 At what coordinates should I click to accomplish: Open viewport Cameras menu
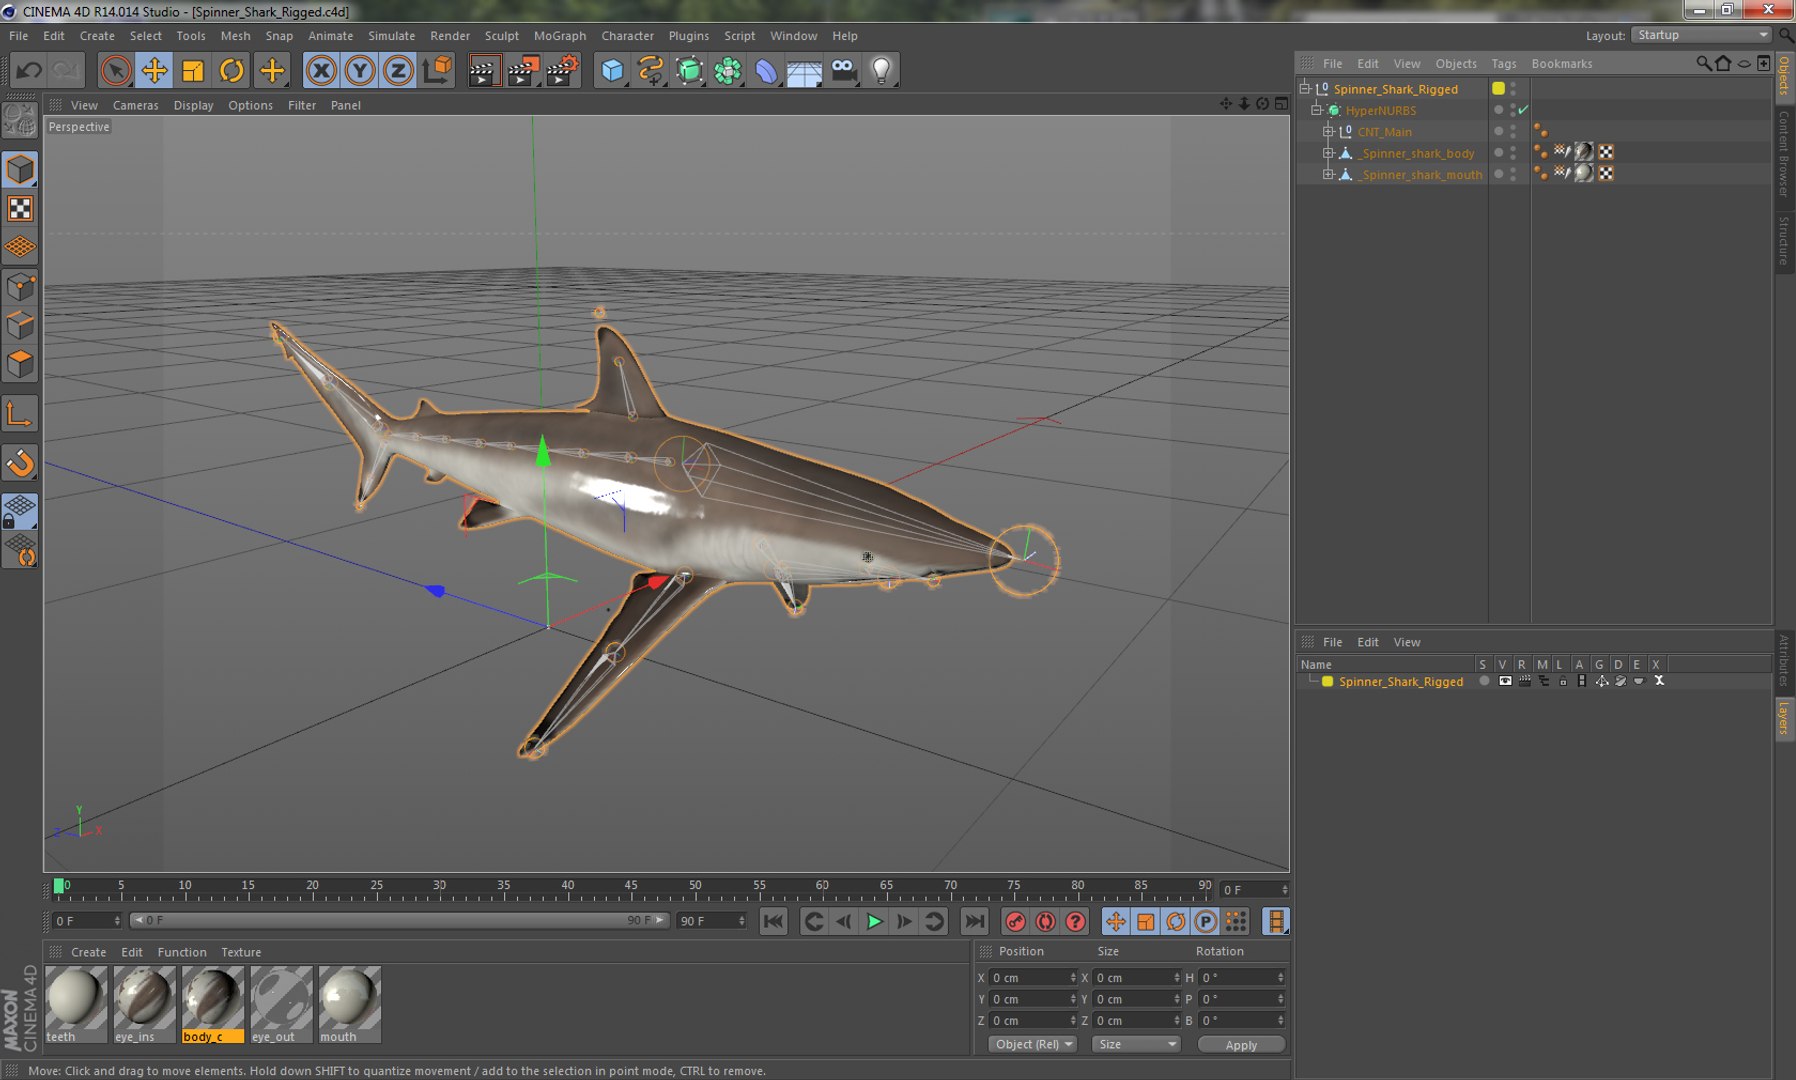tap(135, 105)
